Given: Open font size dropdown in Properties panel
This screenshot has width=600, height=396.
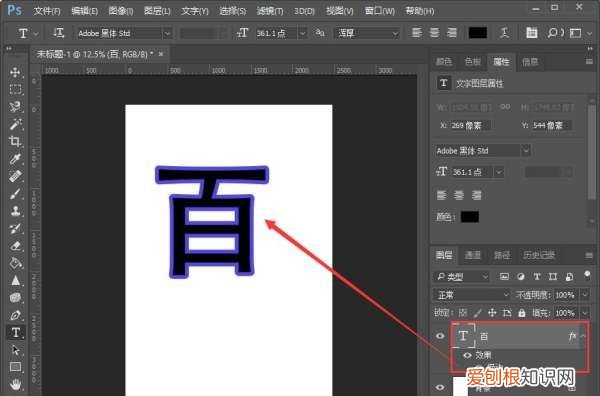Looking at the screenshot, I should coord(499,172).
